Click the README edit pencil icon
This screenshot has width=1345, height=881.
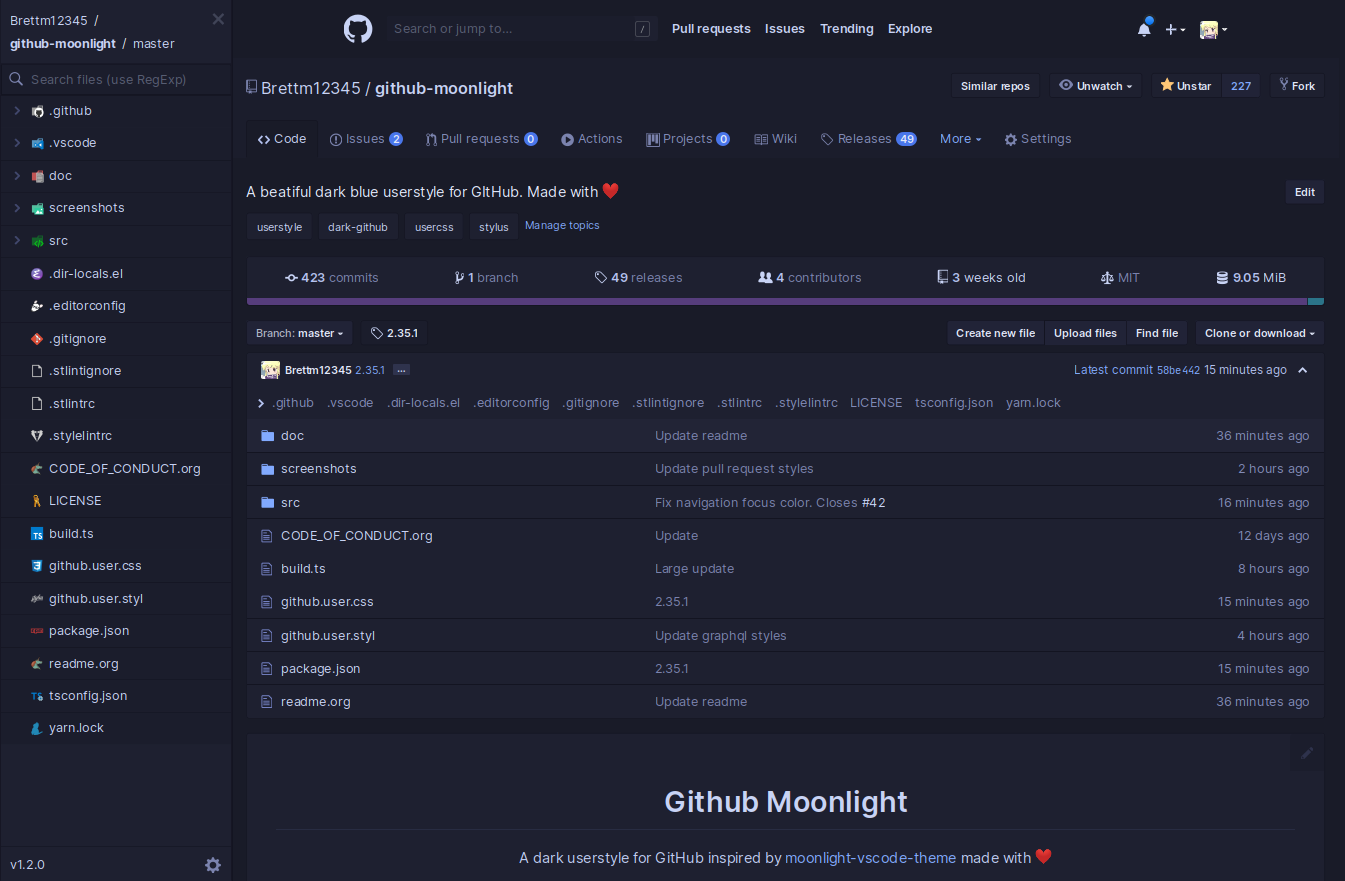[1307, 753]
